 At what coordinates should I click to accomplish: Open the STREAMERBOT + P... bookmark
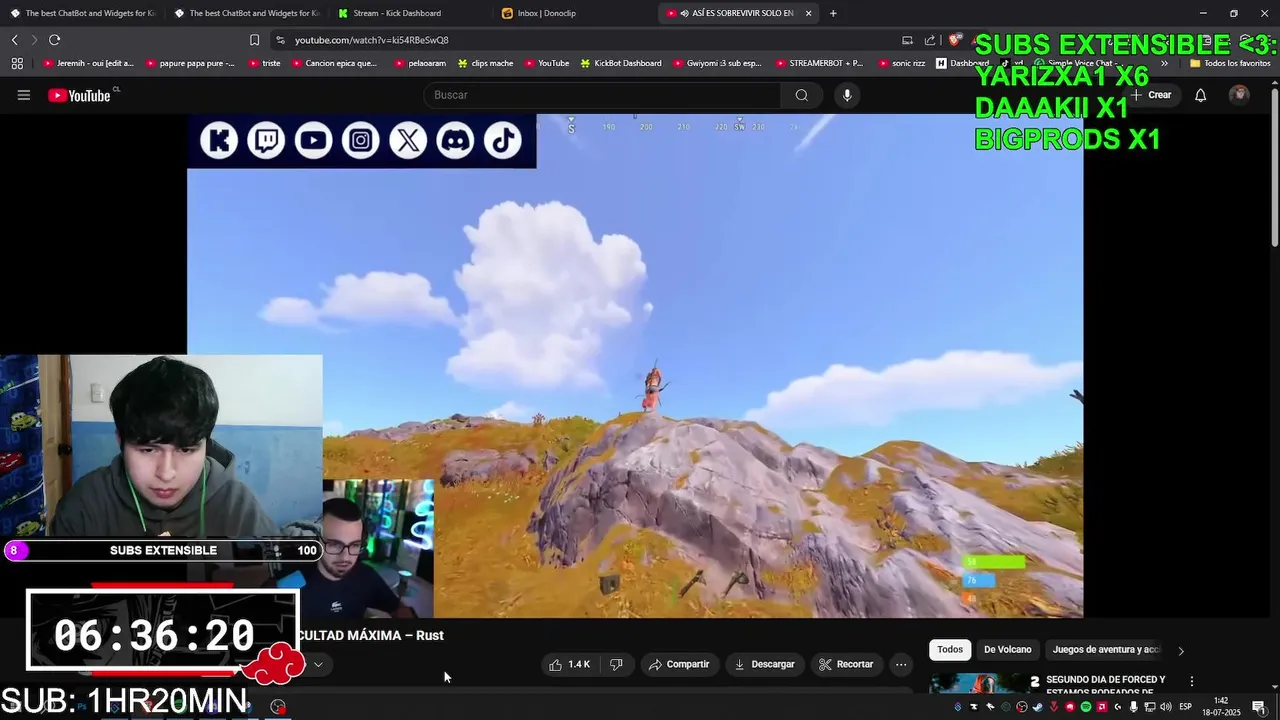click(x=818, y=63)
